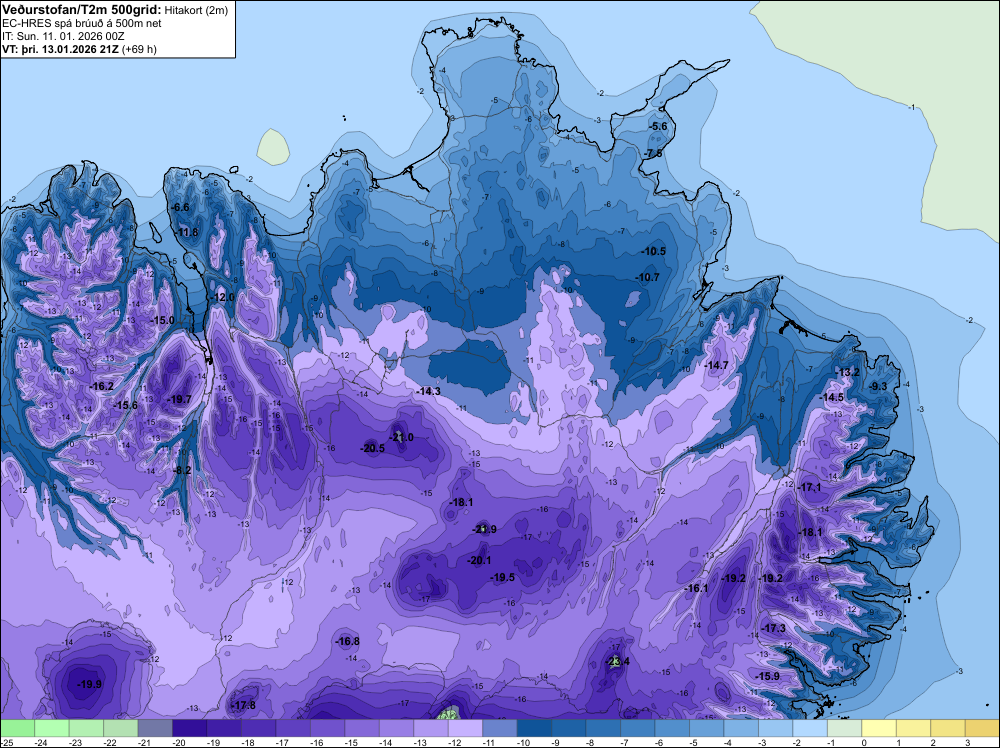The width and height of the screenshot is (1000, 748).
Task: Click the -15.0 temperature label
Action: coord(162,320)
